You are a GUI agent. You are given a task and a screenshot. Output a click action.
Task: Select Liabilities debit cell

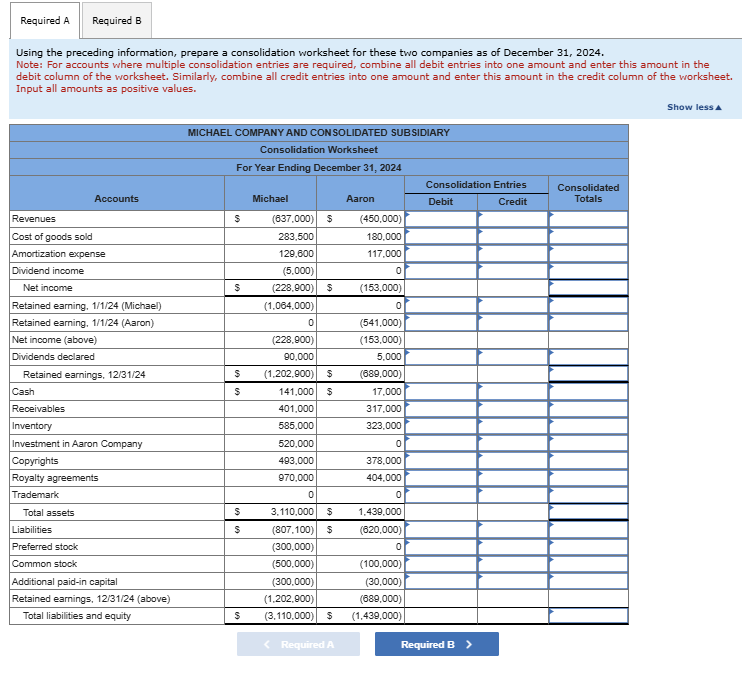click(x=441, y=529)
